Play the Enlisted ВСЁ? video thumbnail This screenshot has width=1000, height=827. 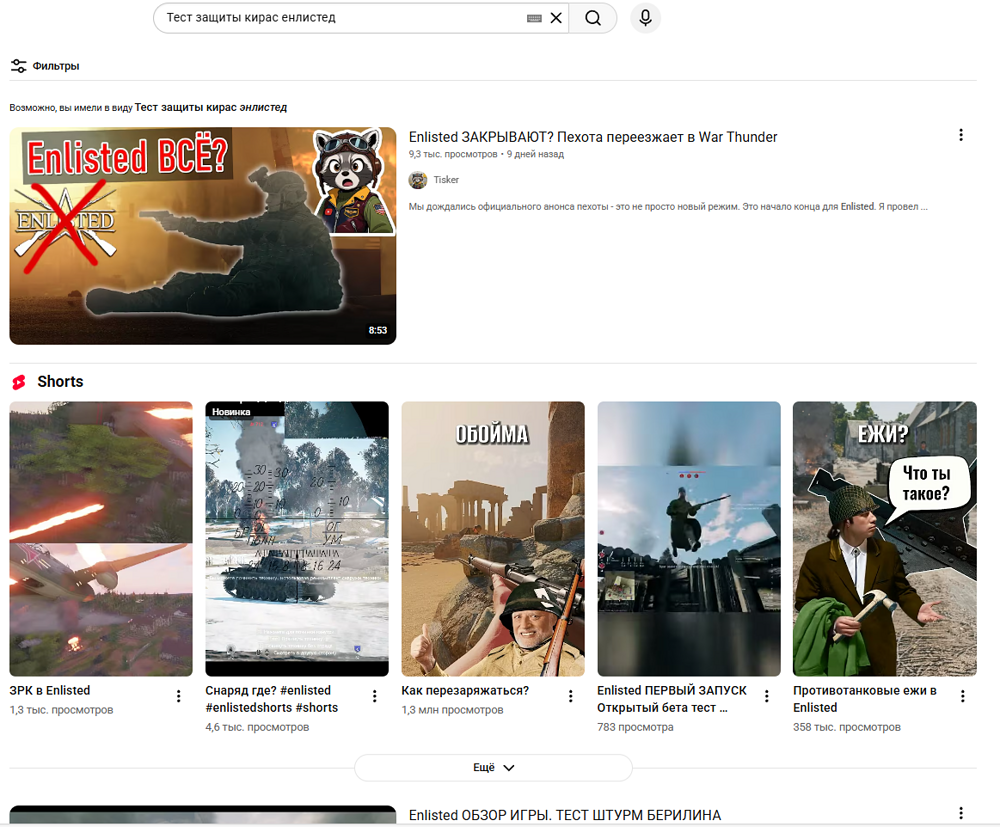tap(202, 235)
